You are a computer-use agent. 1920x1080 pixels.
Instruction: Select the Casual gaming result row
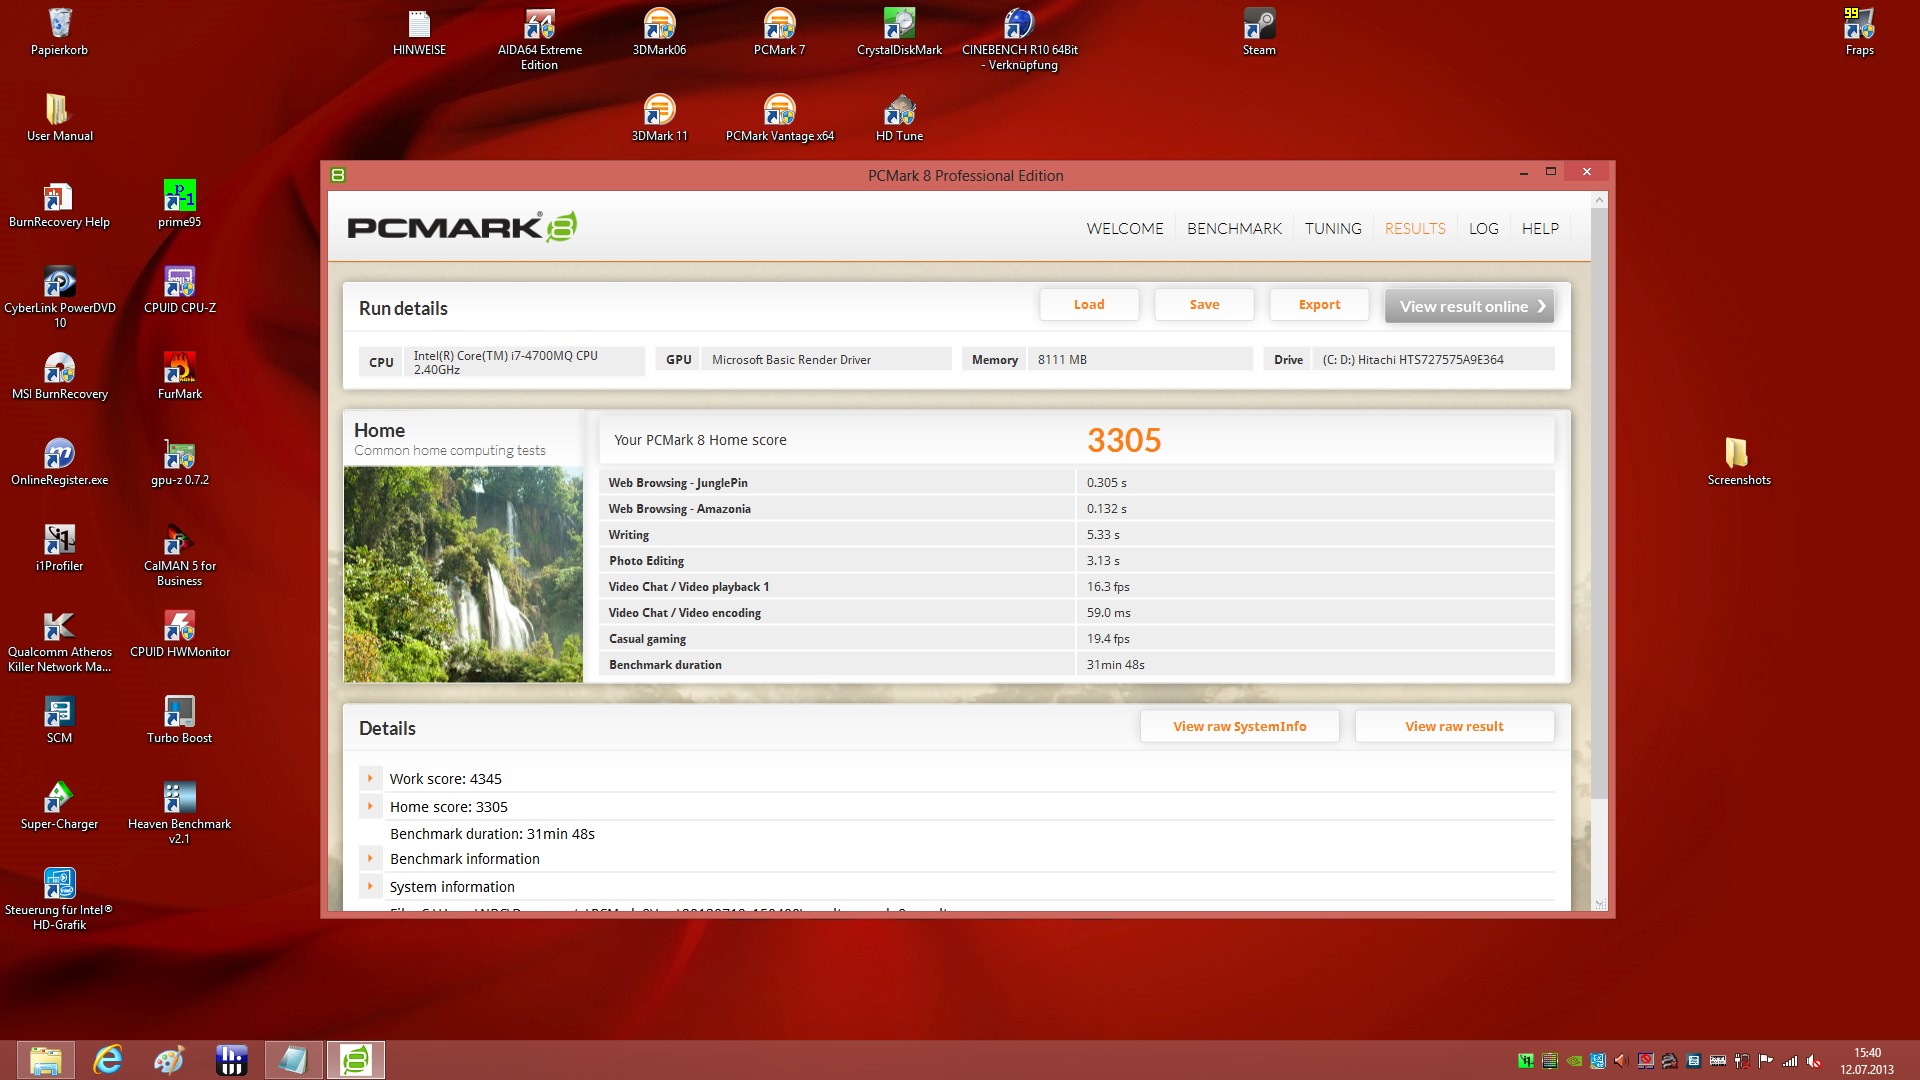1076,639
